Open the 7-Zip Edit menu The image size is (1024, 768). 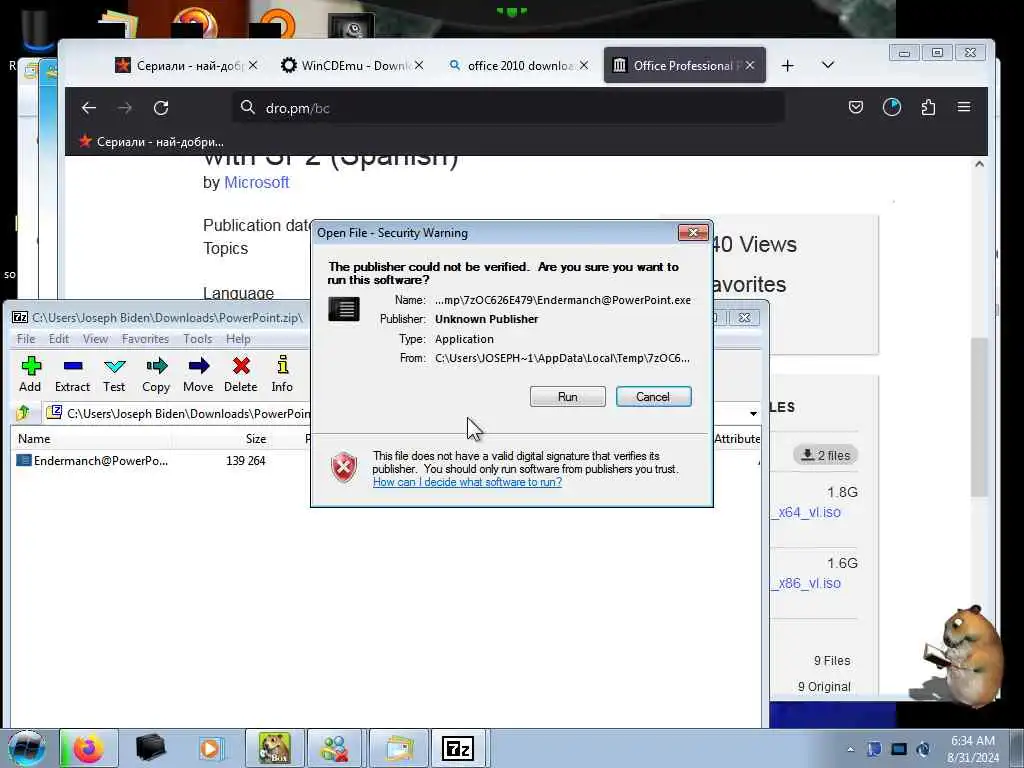tap(59, 339)
